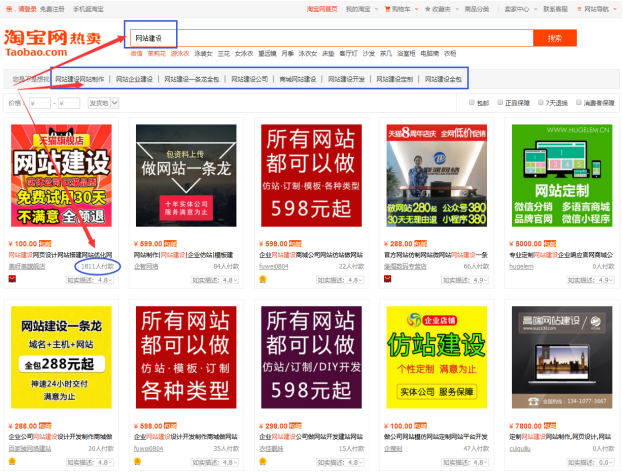Click the 84人付款 payment count
The width and height of the screenshot is (623, 472).
(x=226, y=266)
